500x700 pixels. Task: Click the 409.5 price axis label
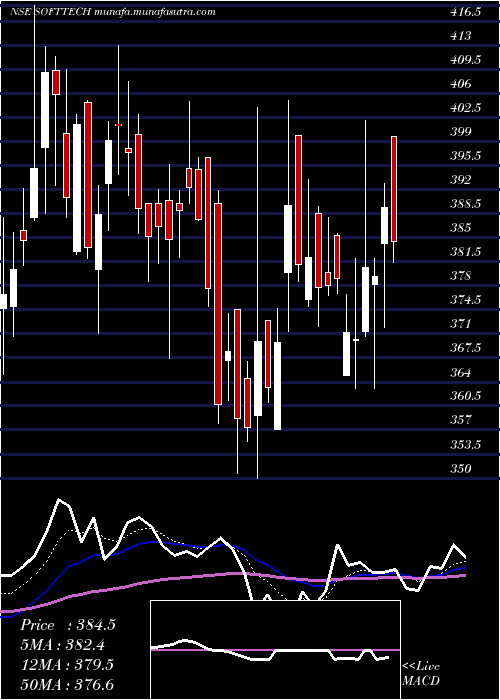[x=465, y=60]
